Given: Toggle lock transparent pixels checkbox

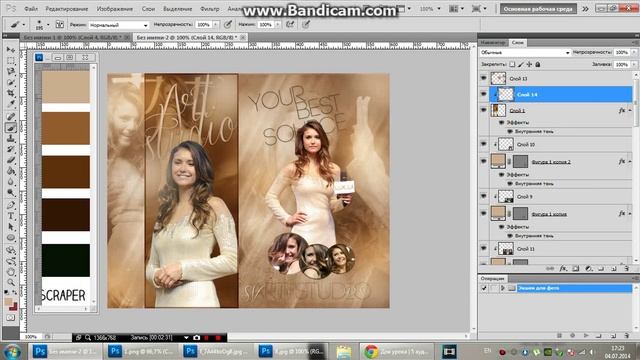Looking at the screenshot, I should pos(512,64).
